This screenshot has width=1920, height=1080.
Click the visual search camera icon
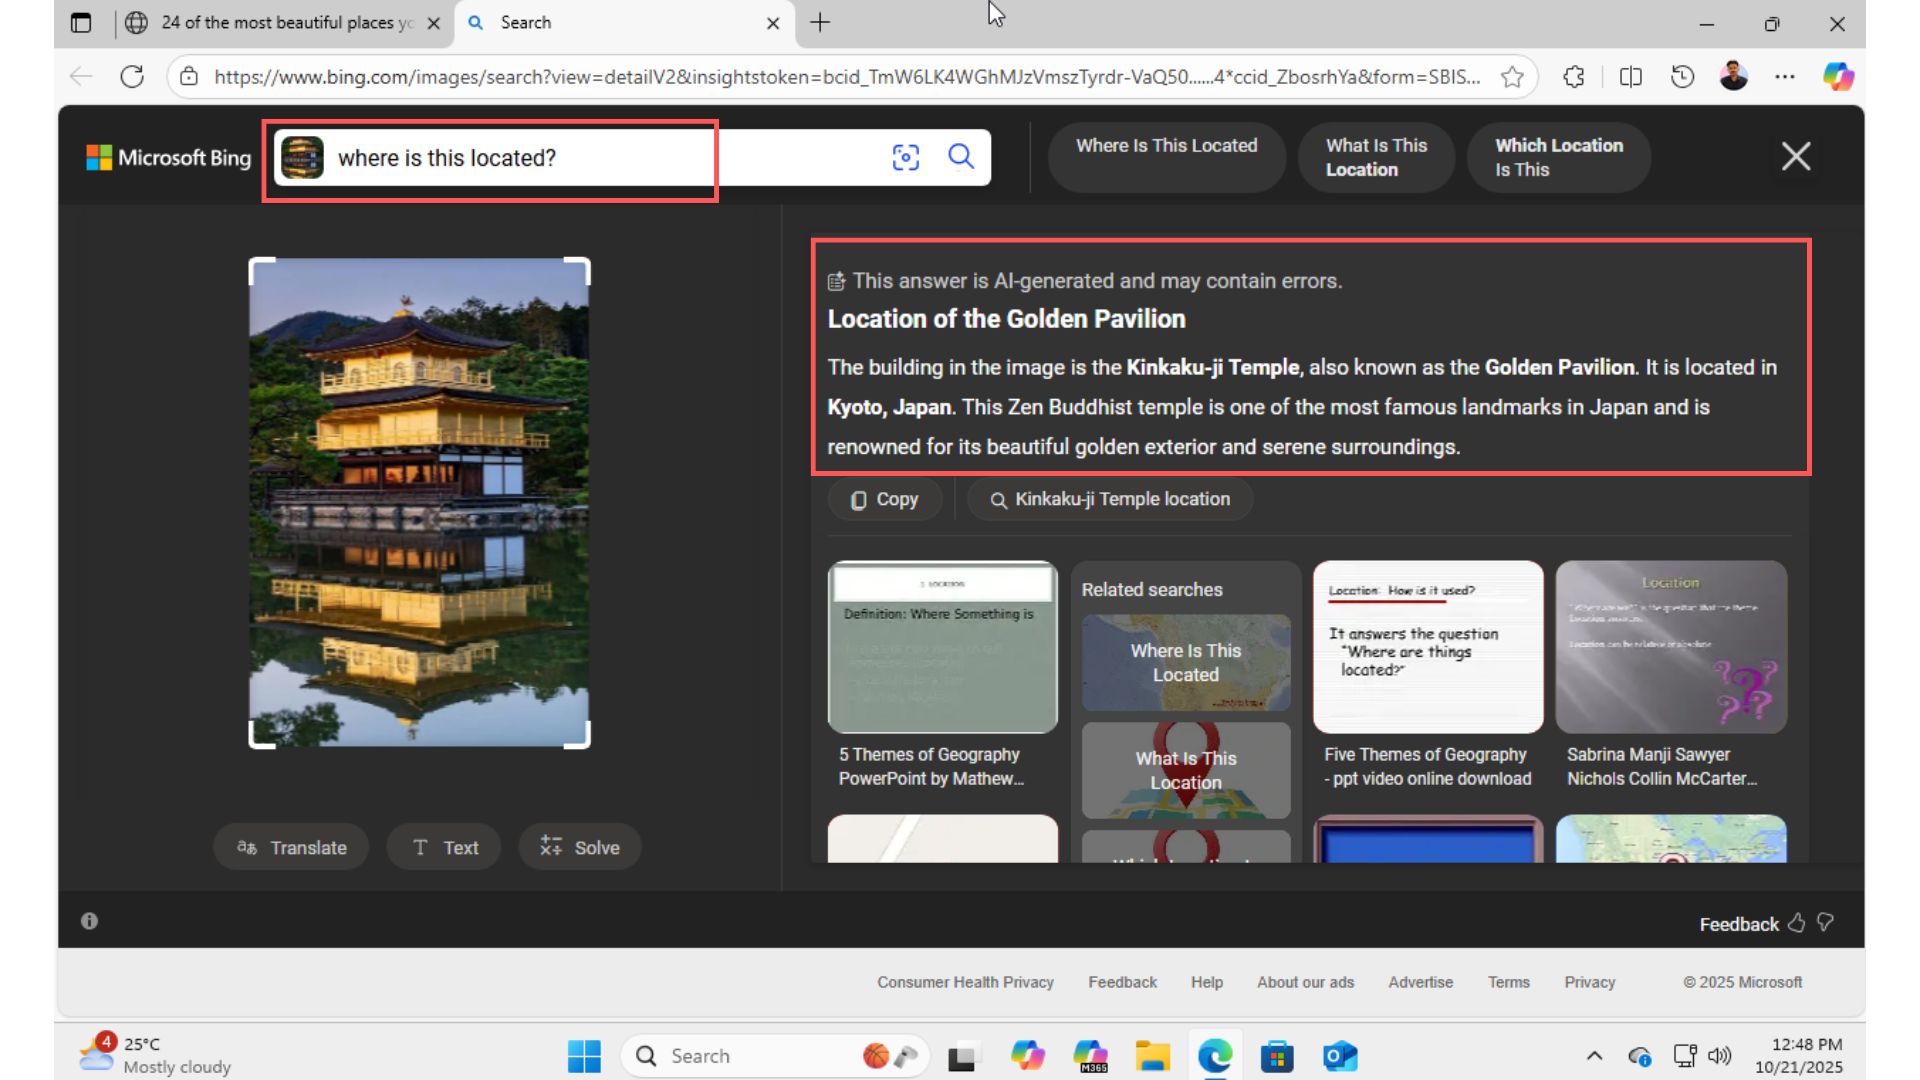point(905,157)
